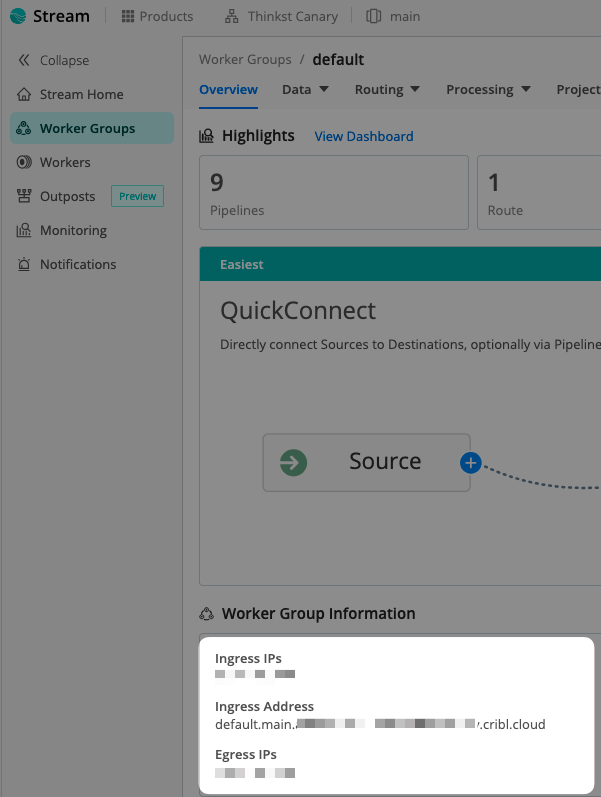The width and height of the screenshot is (601, 797).
Task: Open the Notifications page
Action: 78,264
